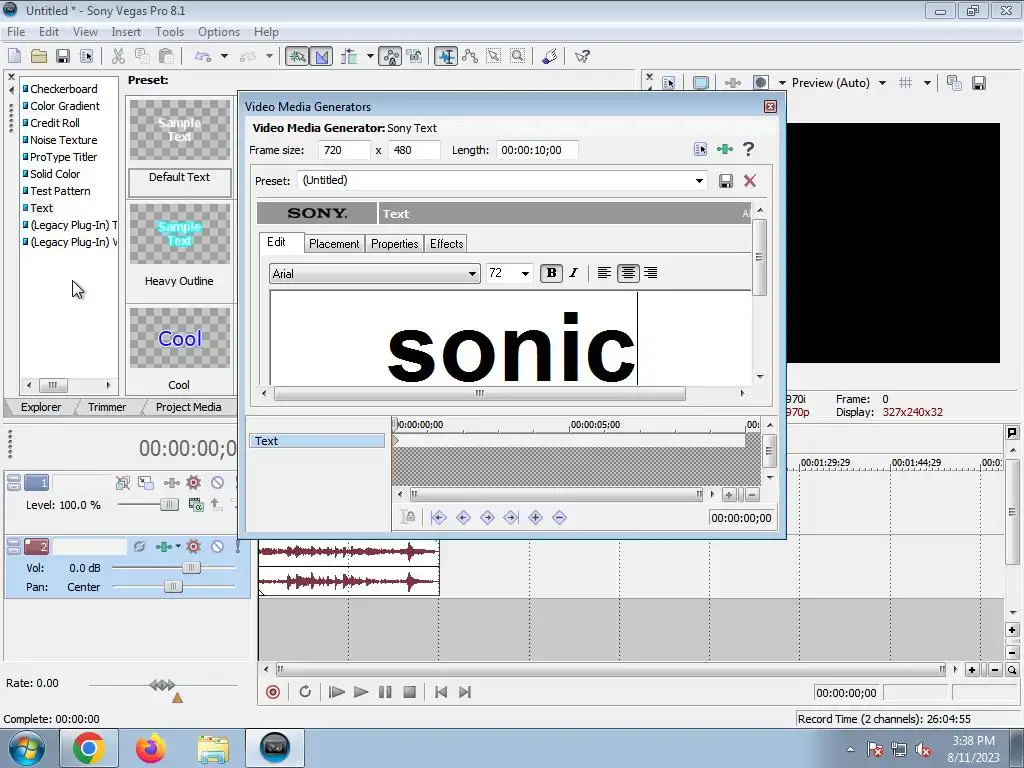Click the green plug-in chain icon in dialog

724,150
